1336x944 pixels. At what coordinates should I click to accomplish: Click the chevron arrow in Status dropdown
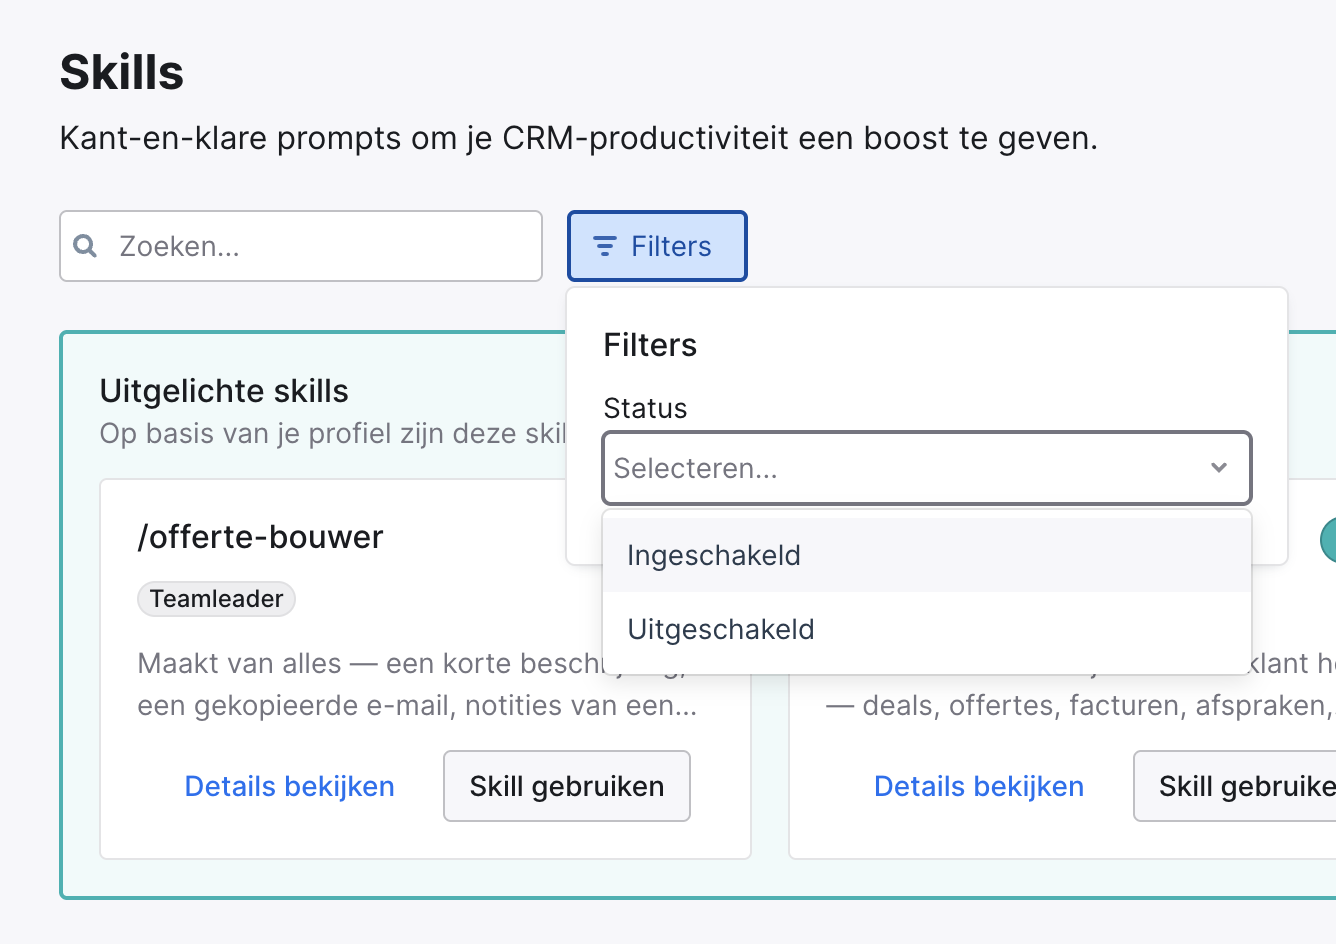tap(1218, 468)
